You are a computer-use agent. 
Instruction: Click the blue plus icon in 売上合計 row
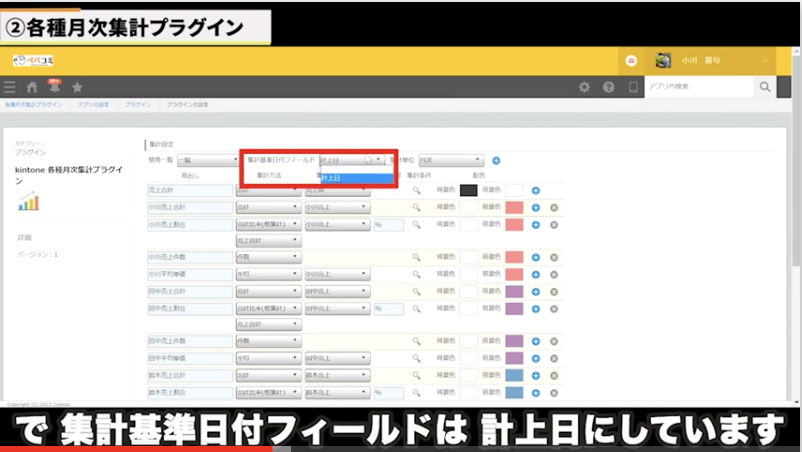[536, 190]
